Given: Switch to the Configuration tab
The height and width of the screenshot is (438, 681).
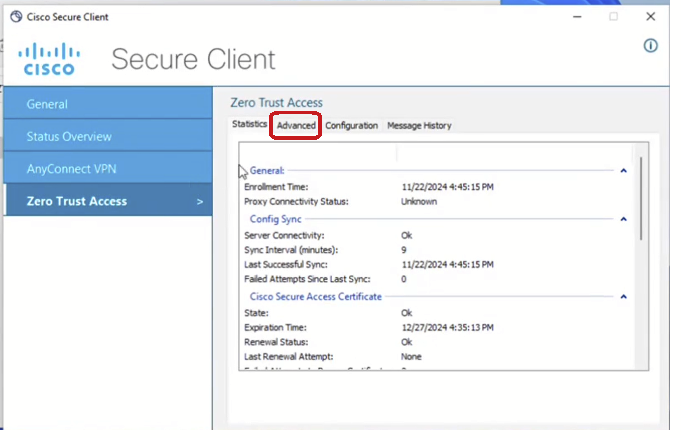Looking at the screenshot, I should point(351,126).
